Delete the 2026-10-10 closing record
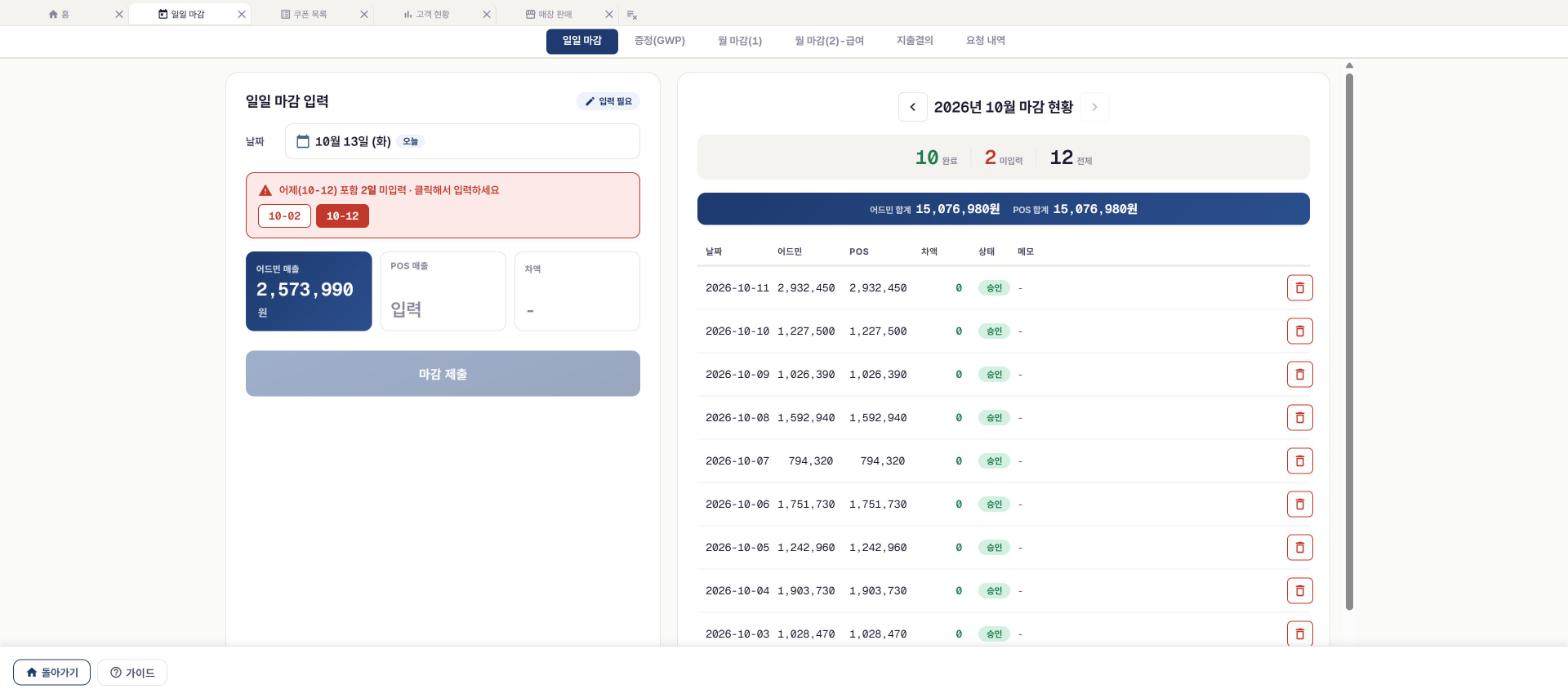Viewport: 1568px width, 698px height. click(1299, 331)
